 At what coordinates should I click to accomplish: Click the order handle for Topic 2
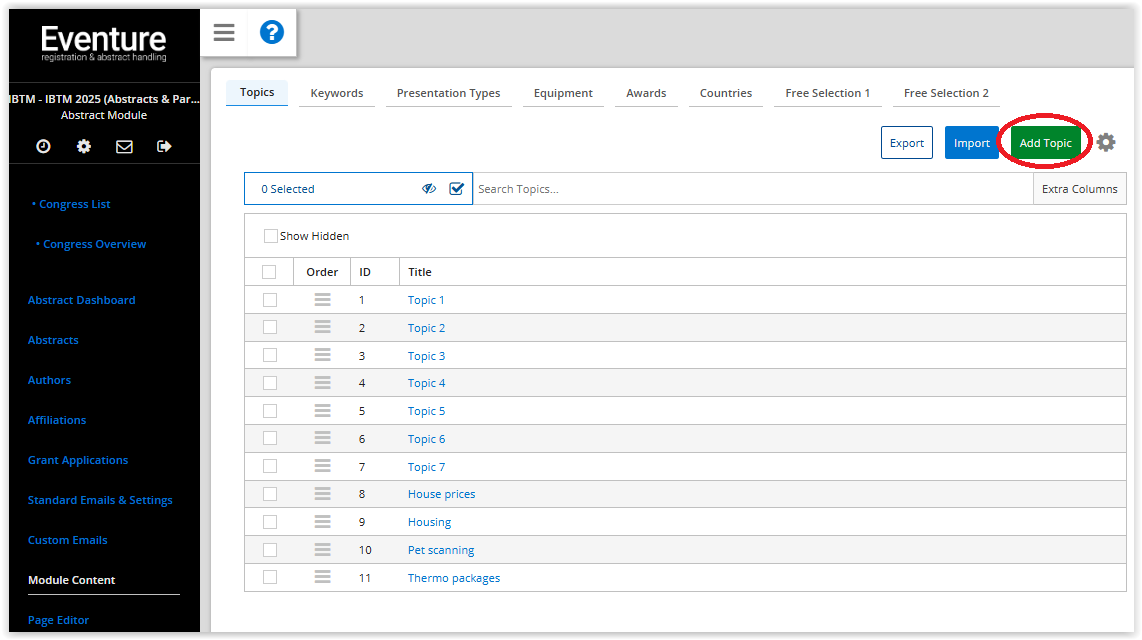[323, 327]
